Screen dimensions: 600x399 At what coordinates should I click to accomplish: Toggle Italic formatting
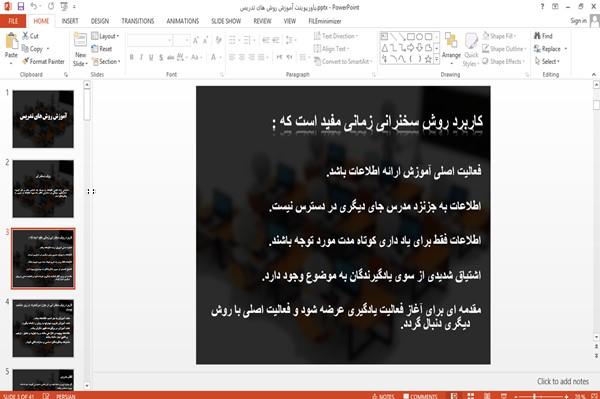click(141, 57)
